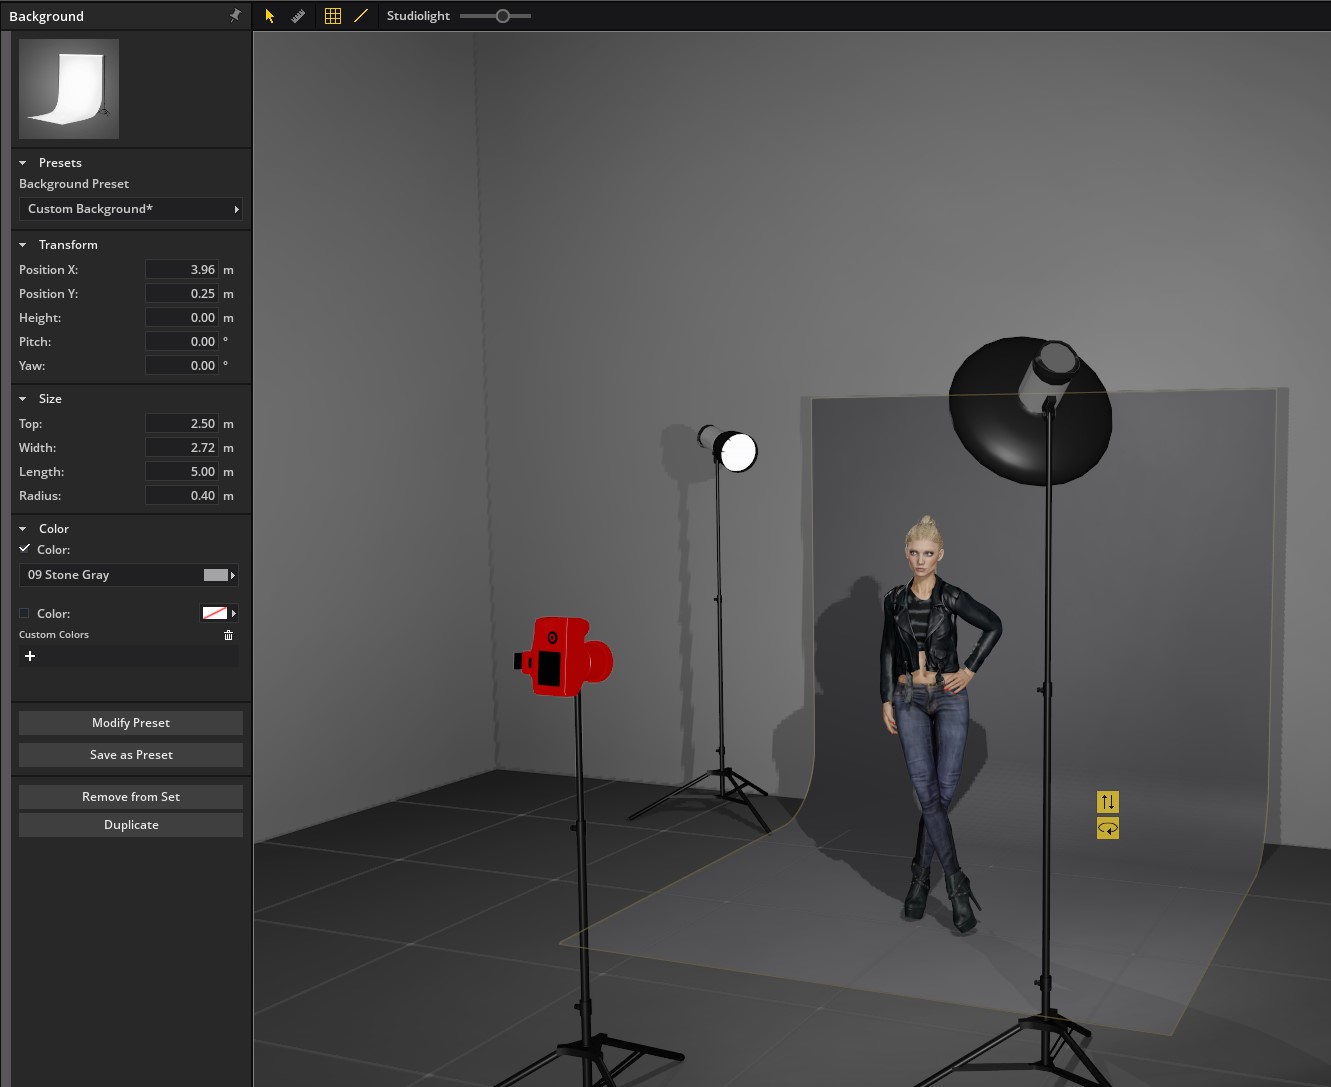Toggle the grid display icon
Screen dimensions: 1331x1087
333,16
